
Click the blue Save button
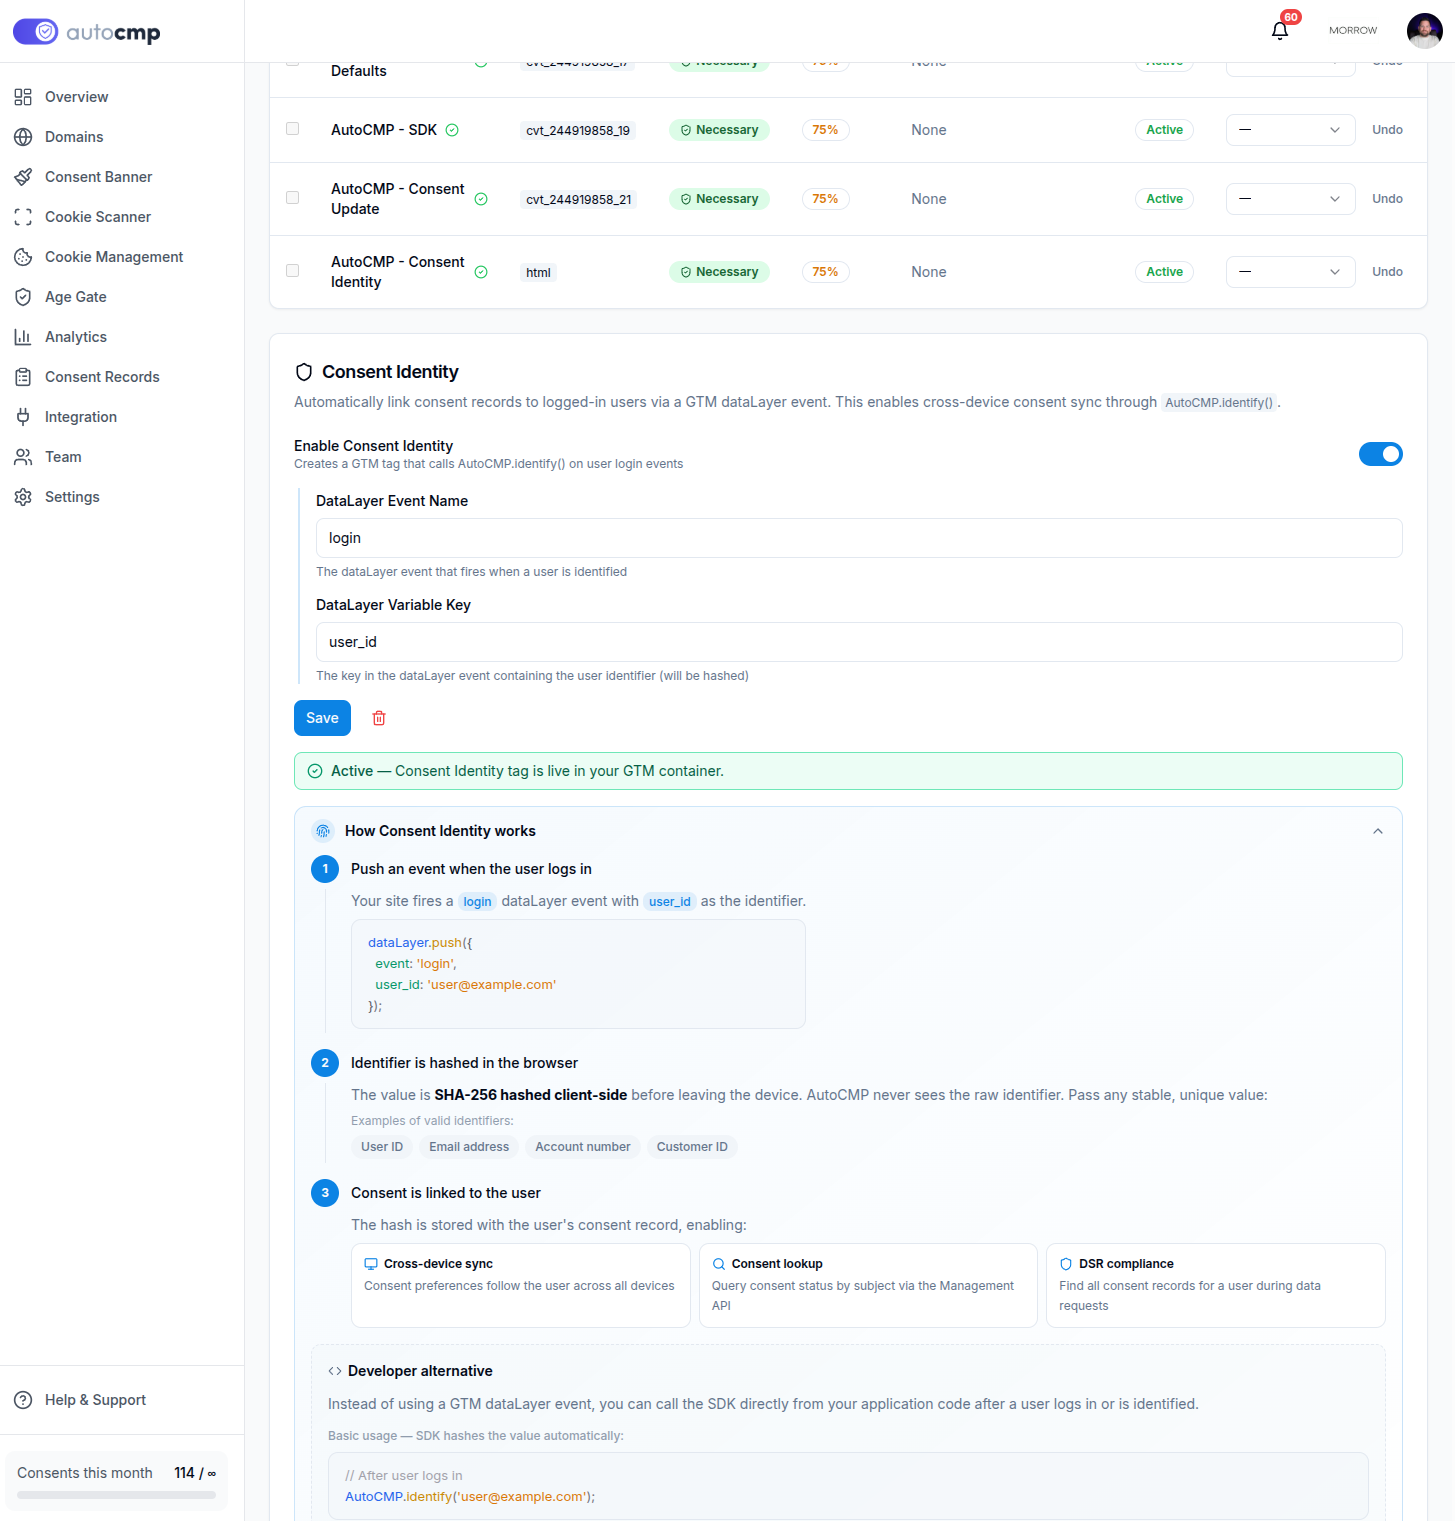pos(322,718)
